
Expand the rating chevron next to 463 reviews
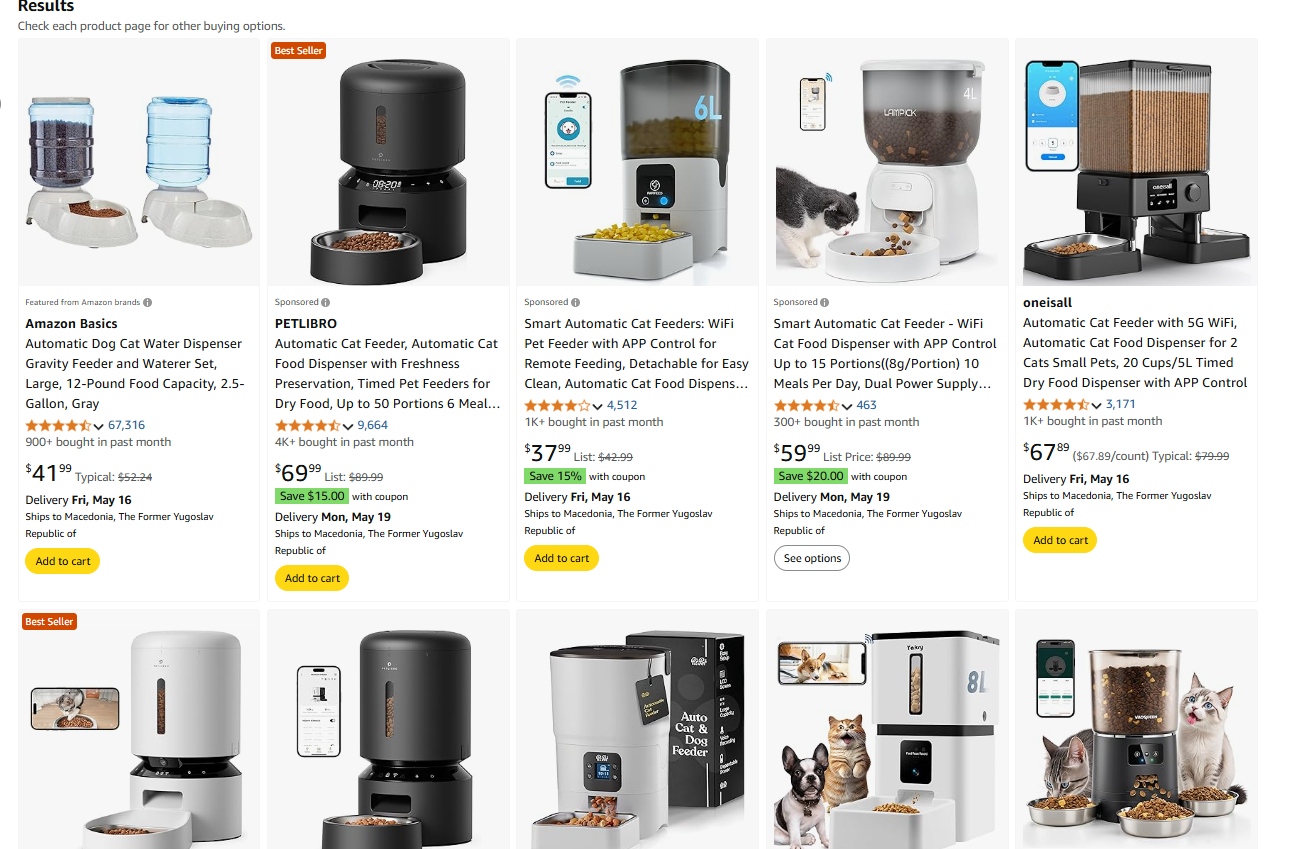[846, 406]
